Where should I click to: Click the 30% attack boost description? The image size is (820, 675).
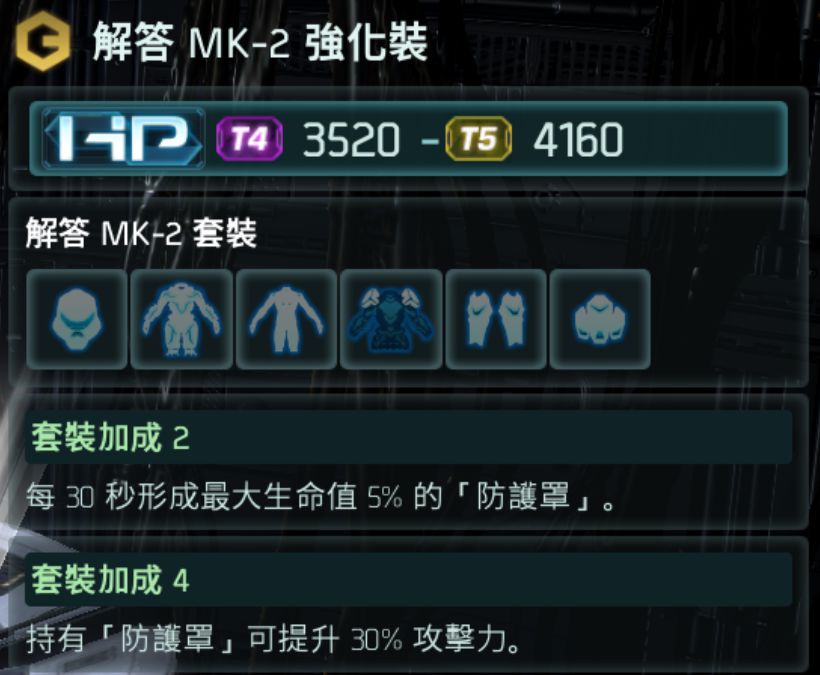pyautogui.click(x=274, y=639)
